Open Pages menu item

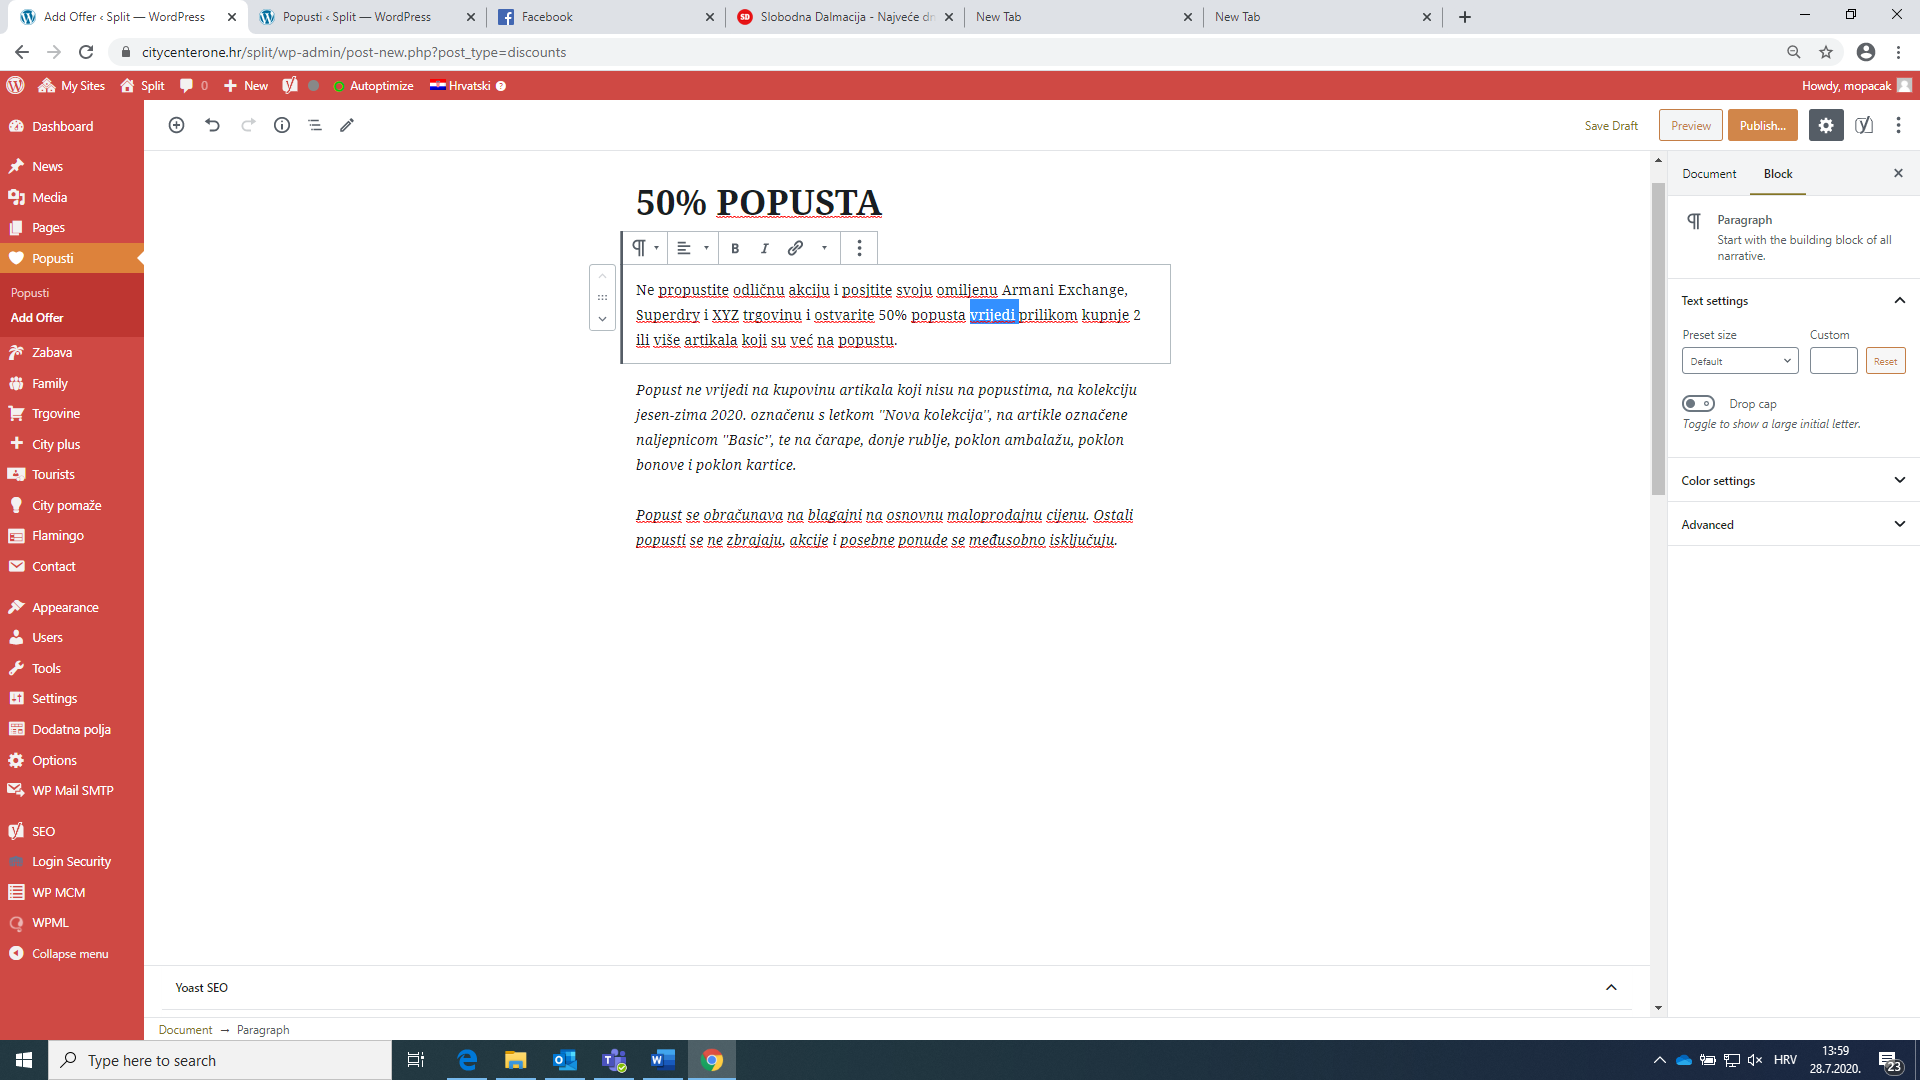72,228
